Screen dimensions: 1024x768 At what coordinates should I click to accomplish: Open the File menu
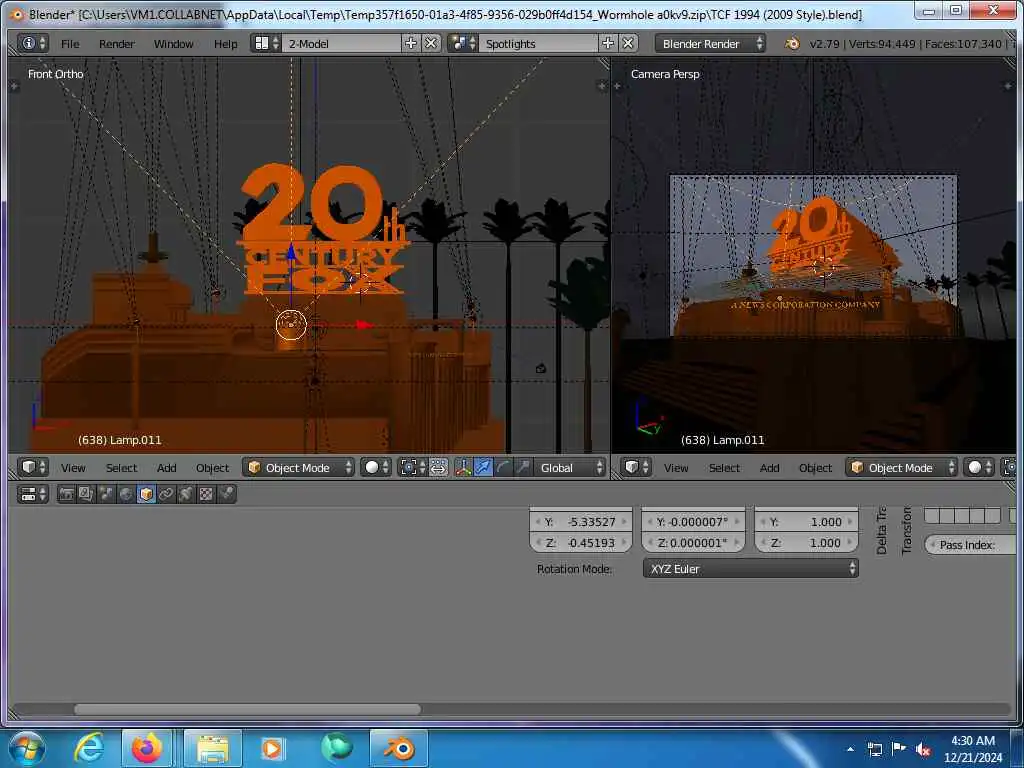click(x=70, y=44)
